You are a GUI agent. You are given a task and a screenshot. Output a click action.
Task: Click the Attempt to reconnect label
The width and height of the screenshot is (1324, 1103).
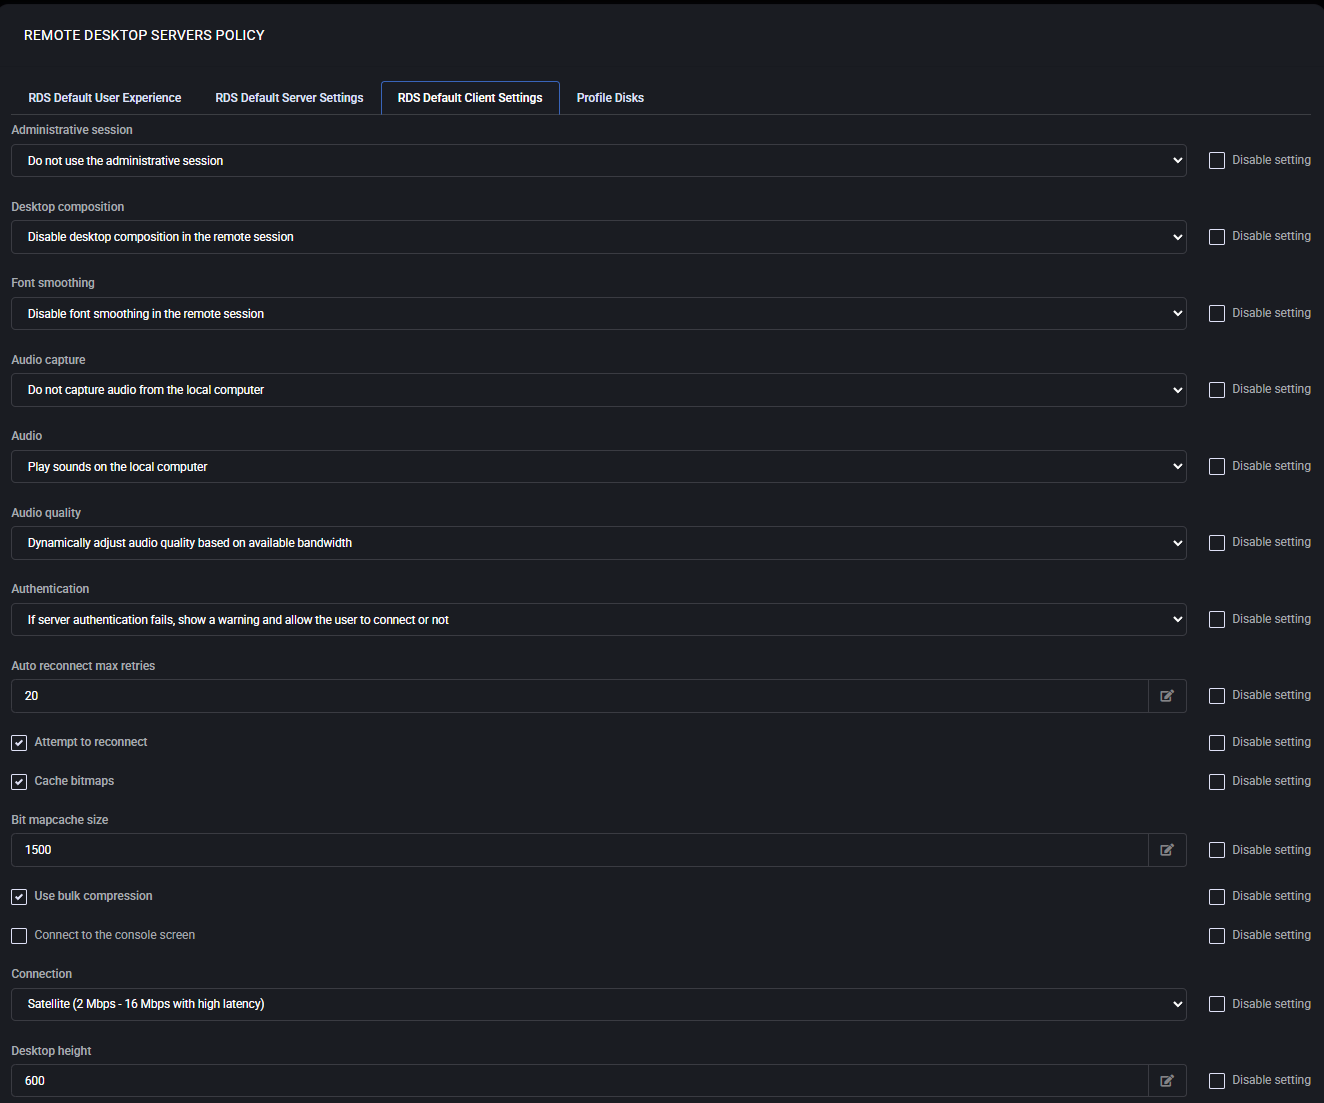click(x=91, y=742)
